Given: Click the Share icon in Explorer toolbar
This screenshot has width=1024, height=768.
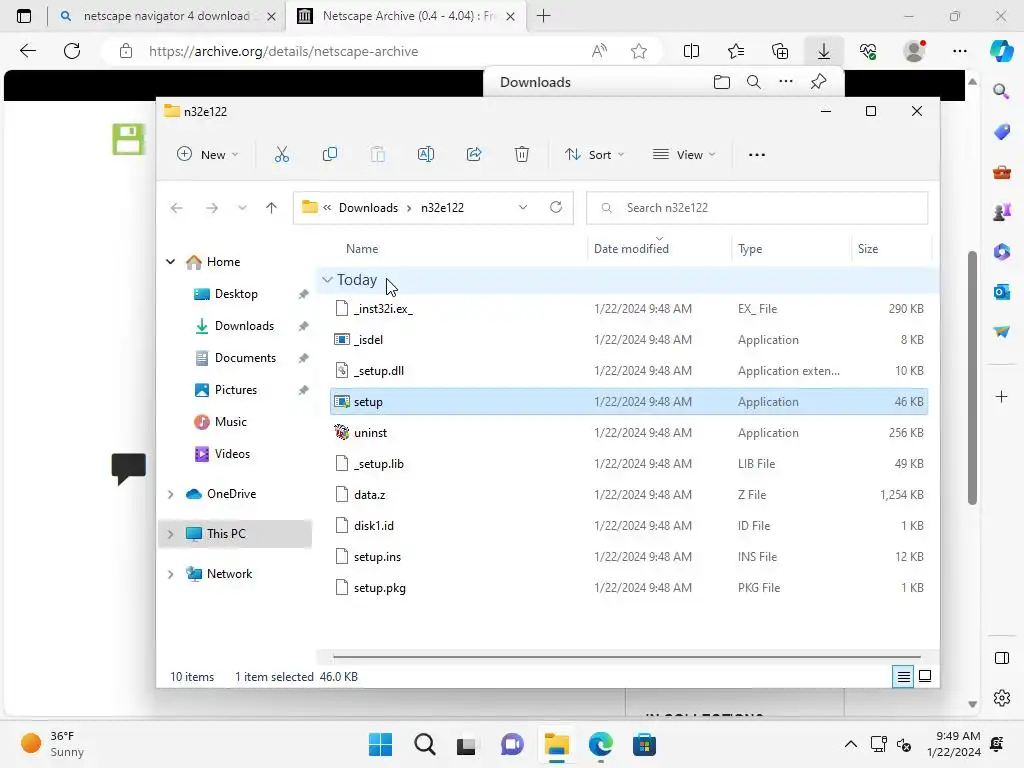Looking at the screenshot, I should (x=474, y=155).
